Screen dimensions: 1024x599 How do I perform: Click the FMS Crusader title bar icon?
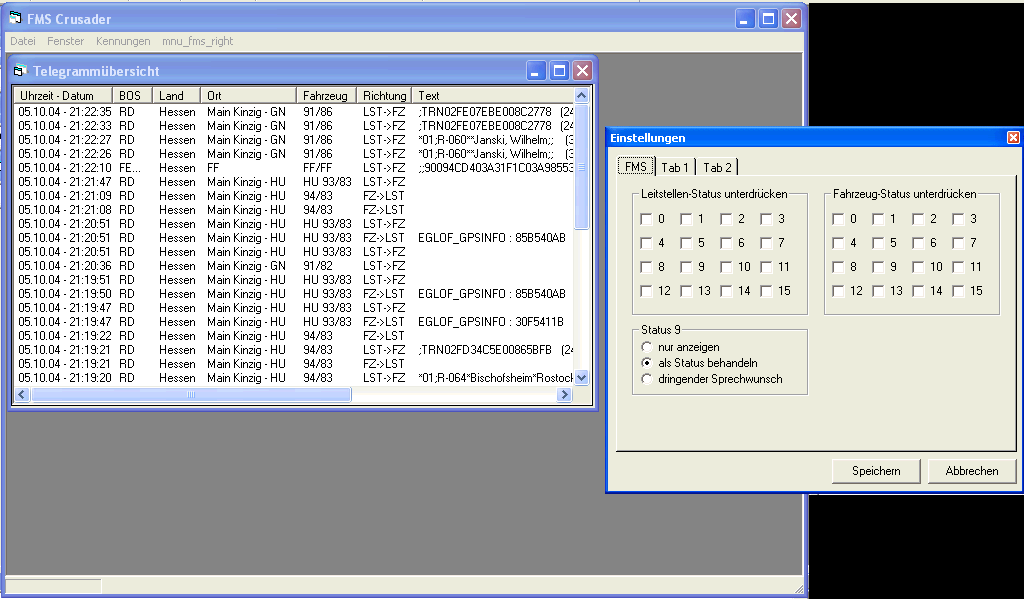(15, 19)
